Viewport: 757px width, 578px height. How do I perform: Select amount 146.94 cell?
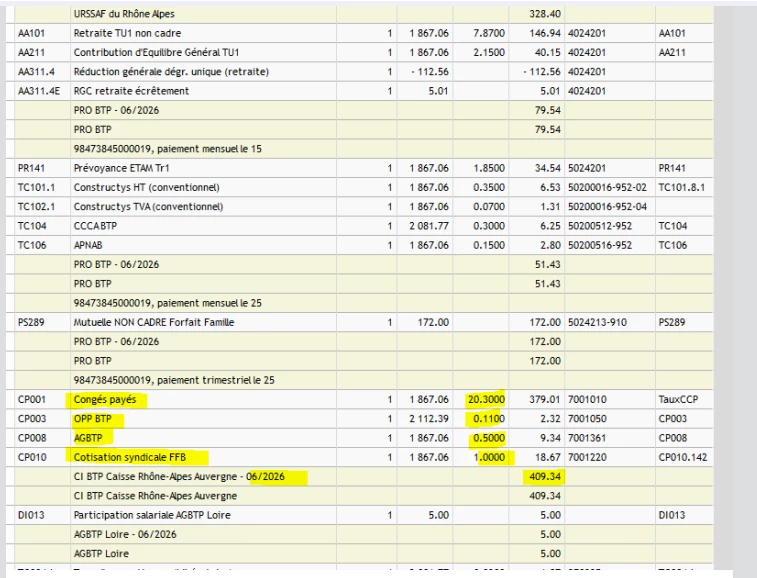click(545, 33)
